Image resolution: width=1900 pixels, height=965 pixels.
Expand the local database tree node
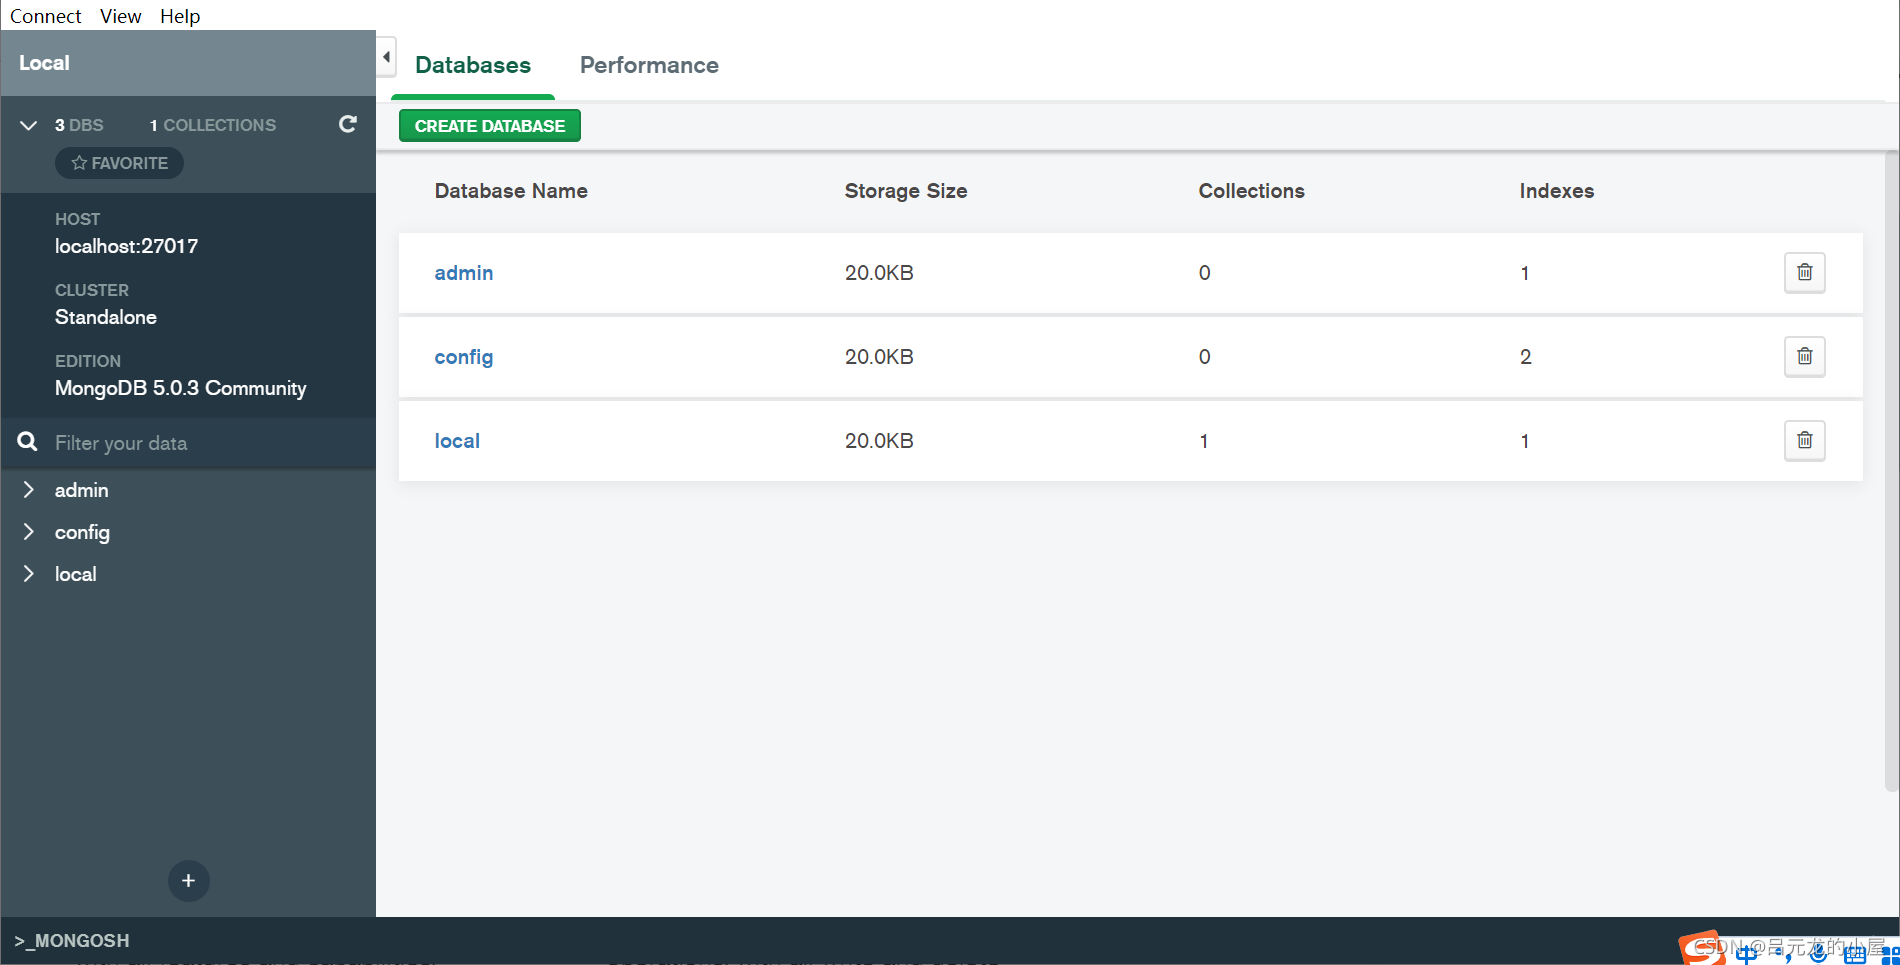click(29, 574)
